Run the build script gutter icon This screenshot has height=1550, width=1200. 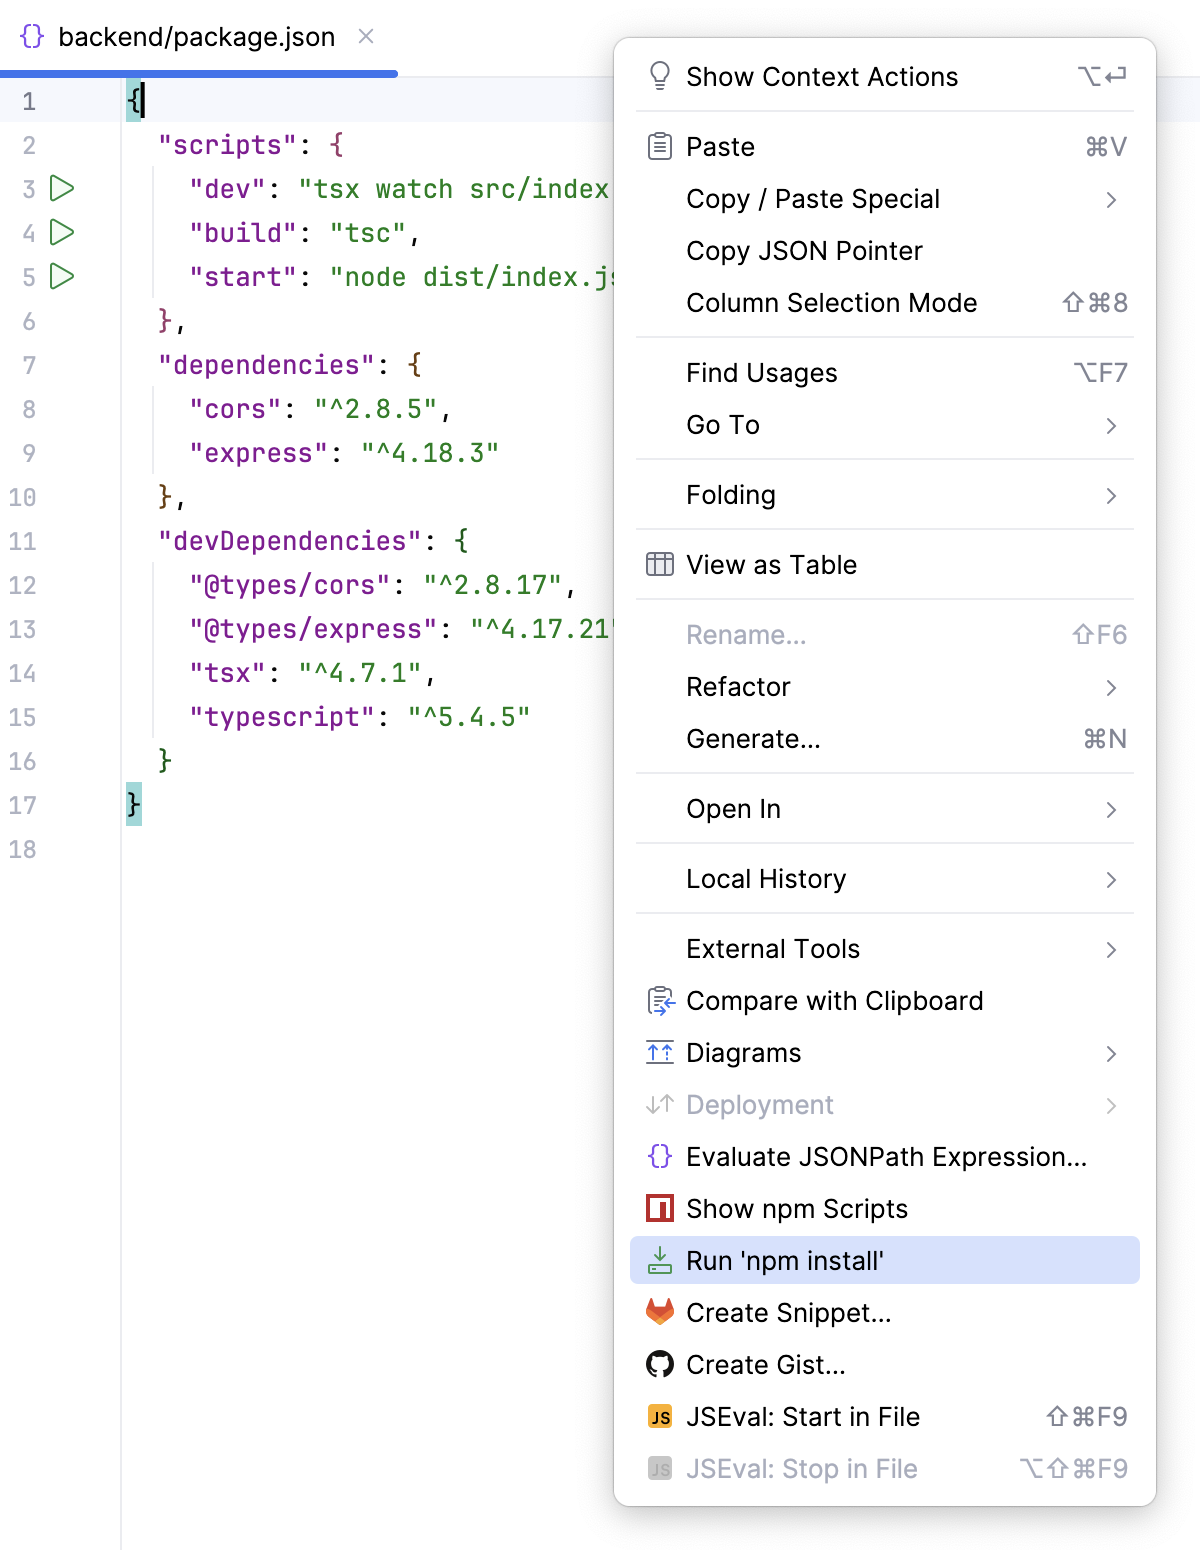62,232
